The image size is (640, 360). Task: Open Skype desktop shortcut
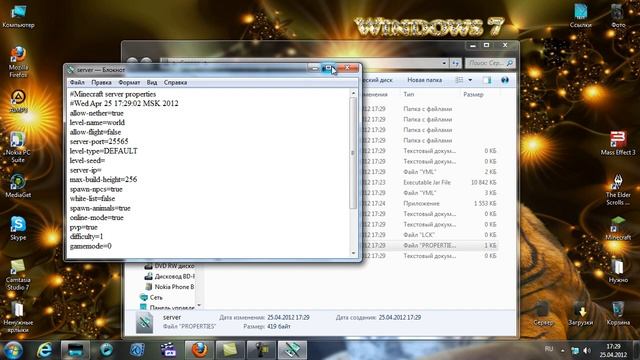click(x=18, y=228)
